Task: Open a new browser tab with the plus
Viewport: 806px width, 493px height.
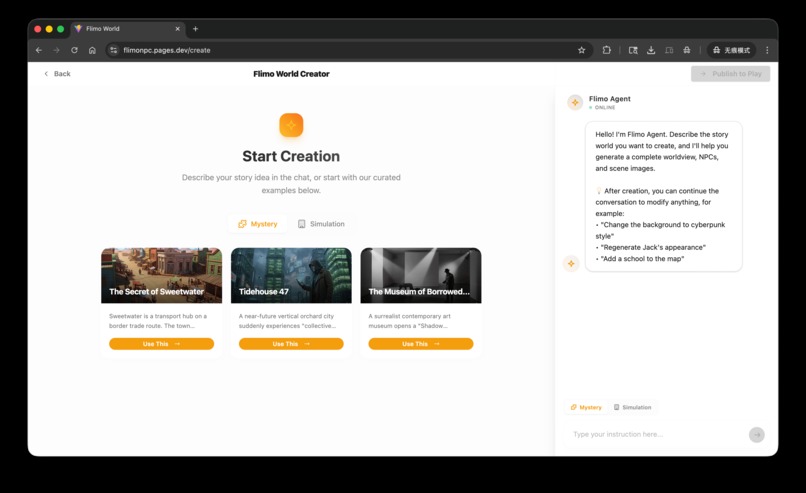Action: pyautogui.click(x=195, y=29)
